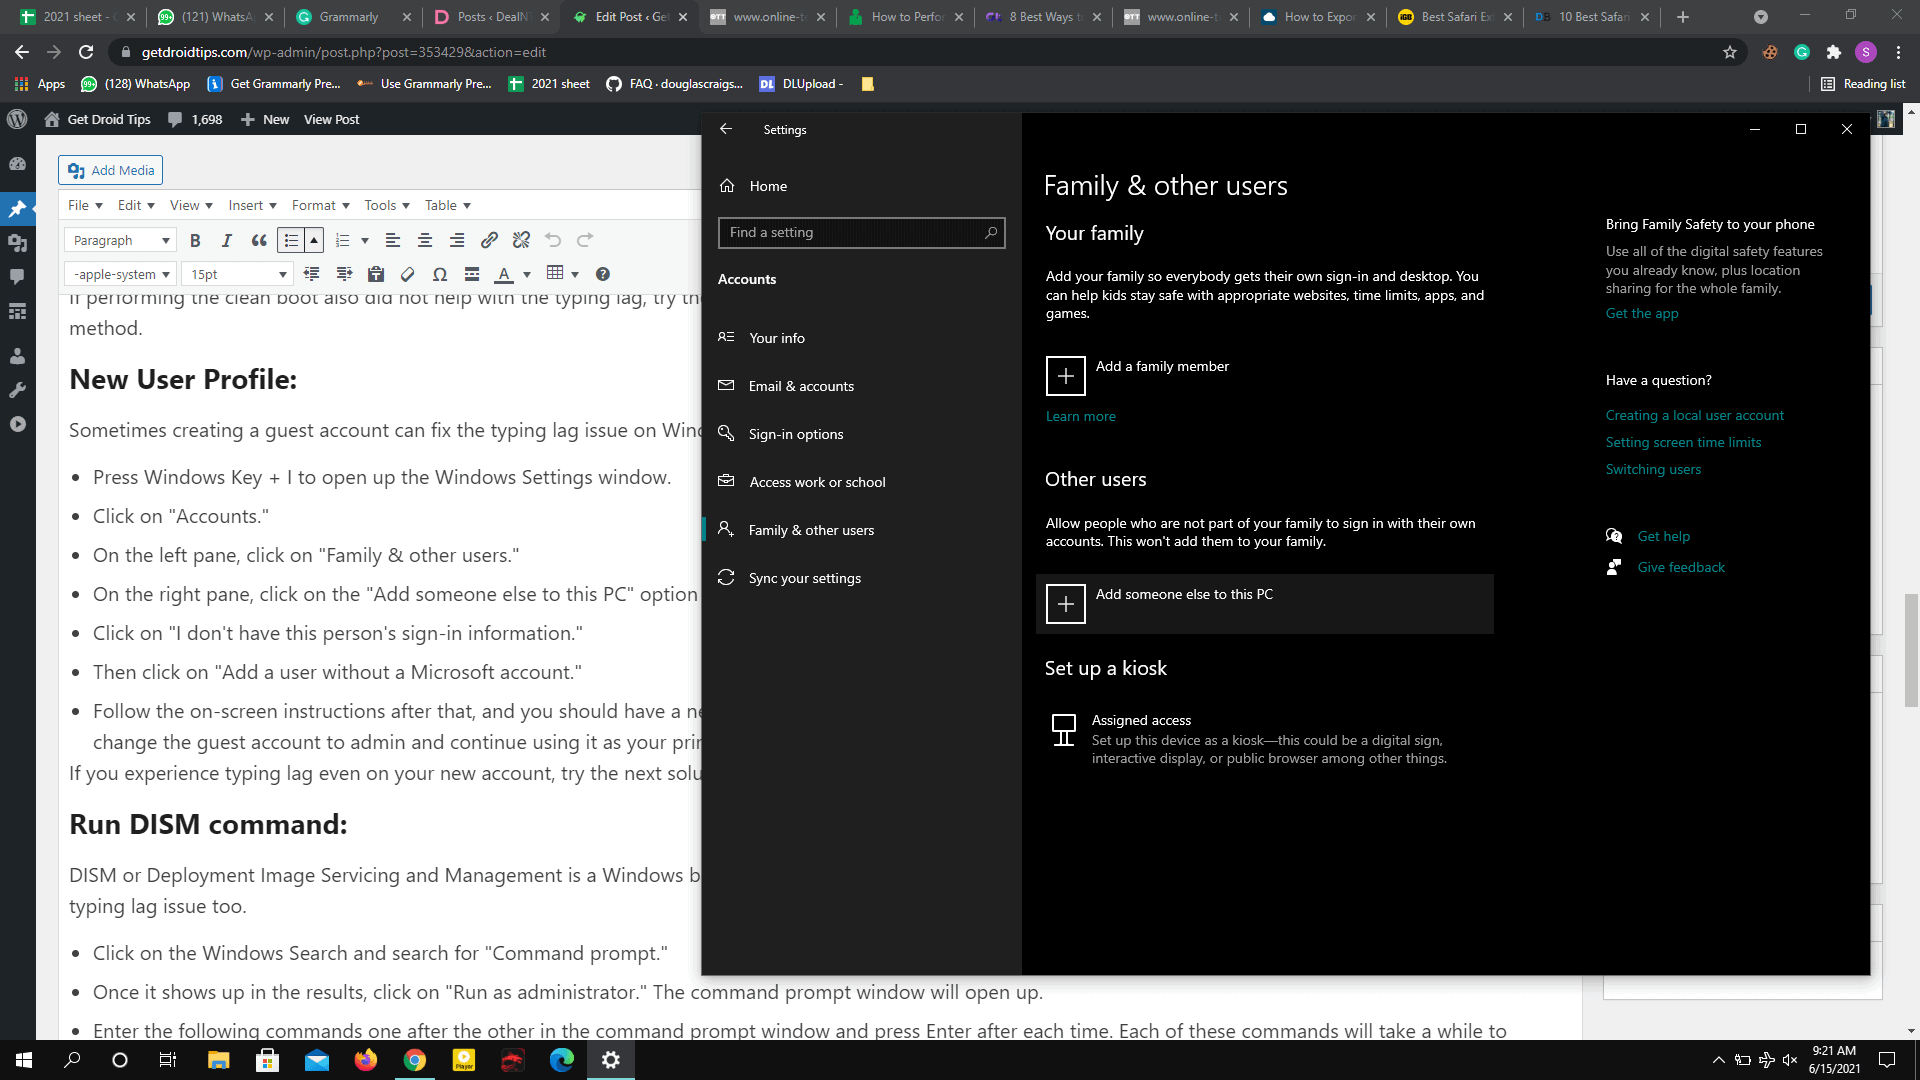Viewport: 1920px width, 1080px height.
Task: Insert a special character
Action: (440, 274)
